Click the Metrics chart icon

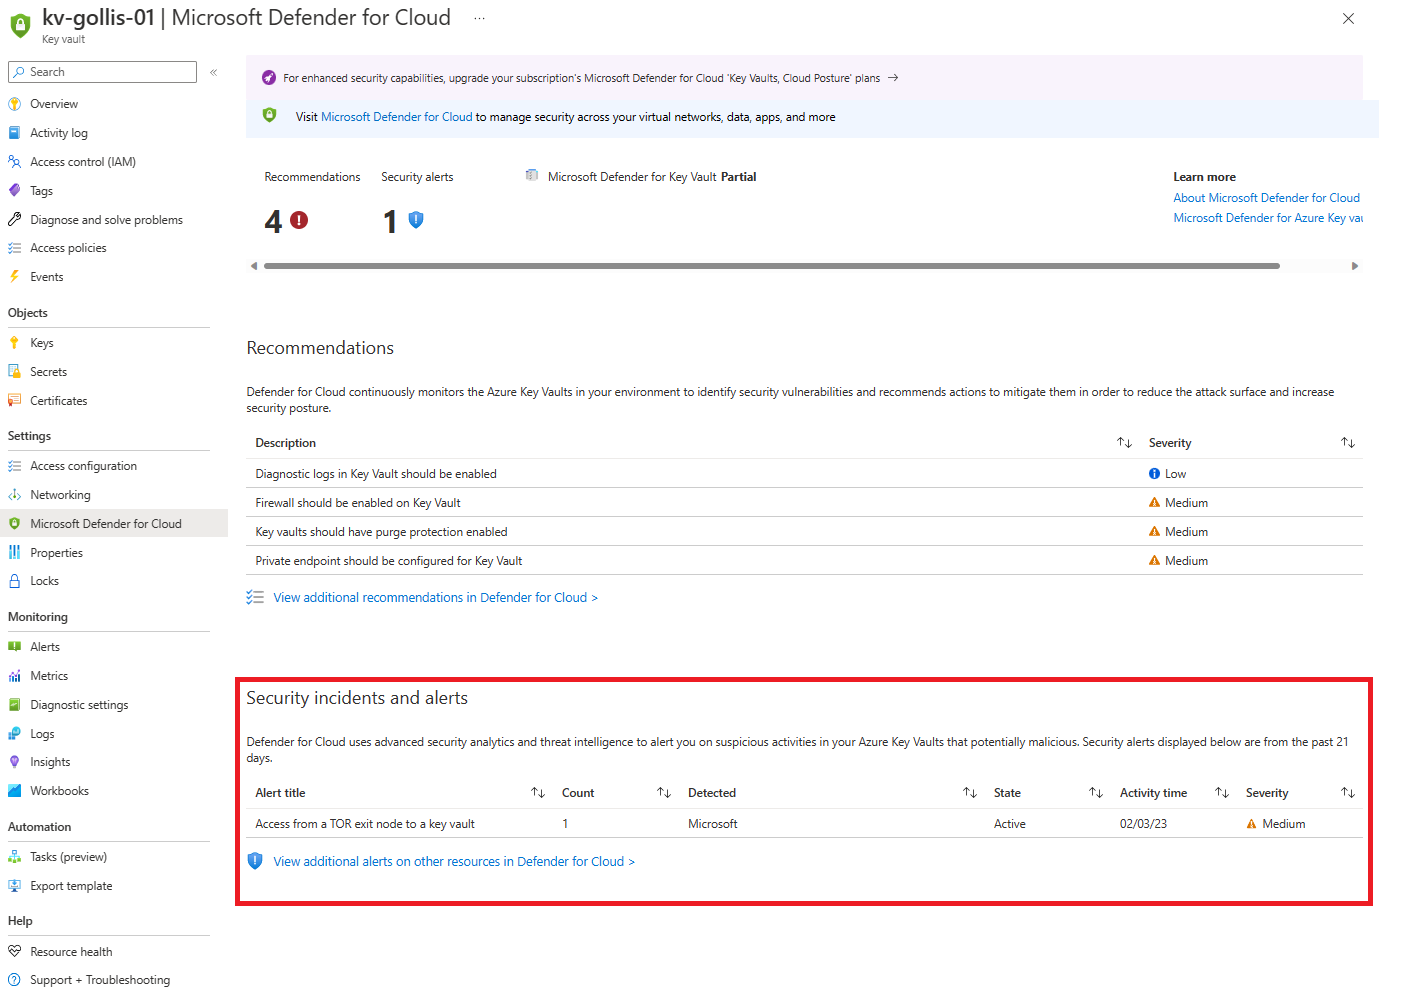14,676
